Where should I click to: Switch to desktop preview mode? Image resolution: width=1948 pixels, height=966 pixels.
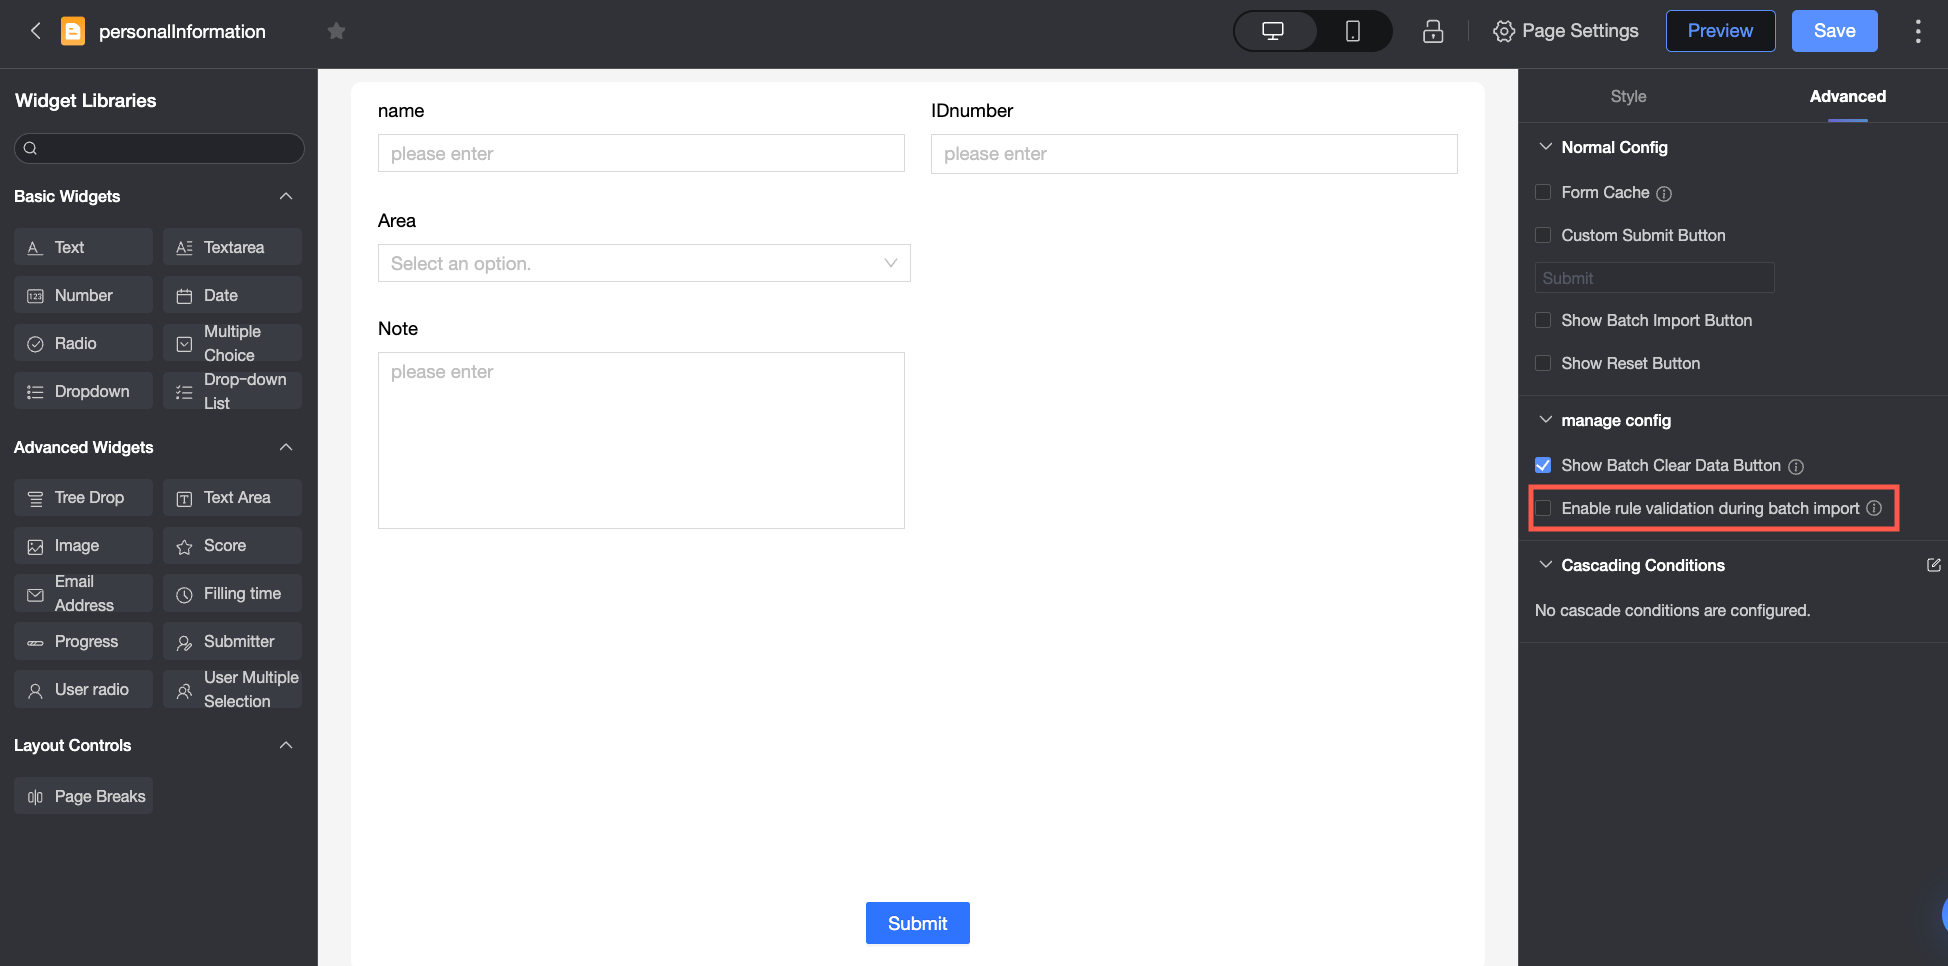1273,31
